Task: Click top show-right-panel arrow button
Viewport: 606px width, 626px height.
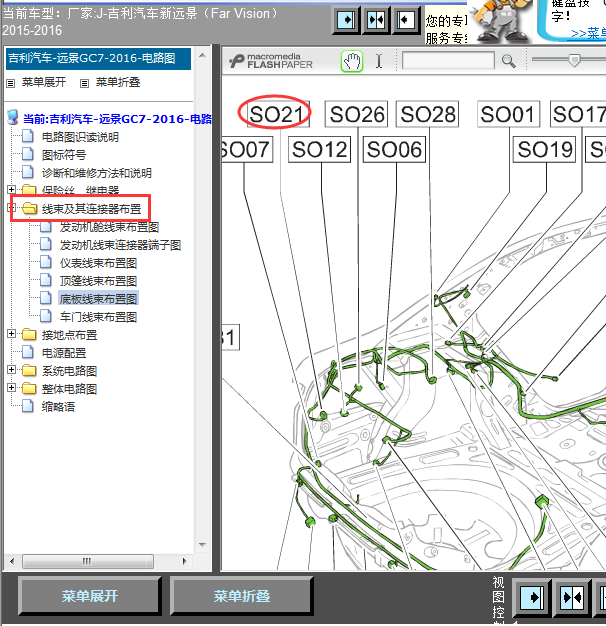Action: (346, 20)
